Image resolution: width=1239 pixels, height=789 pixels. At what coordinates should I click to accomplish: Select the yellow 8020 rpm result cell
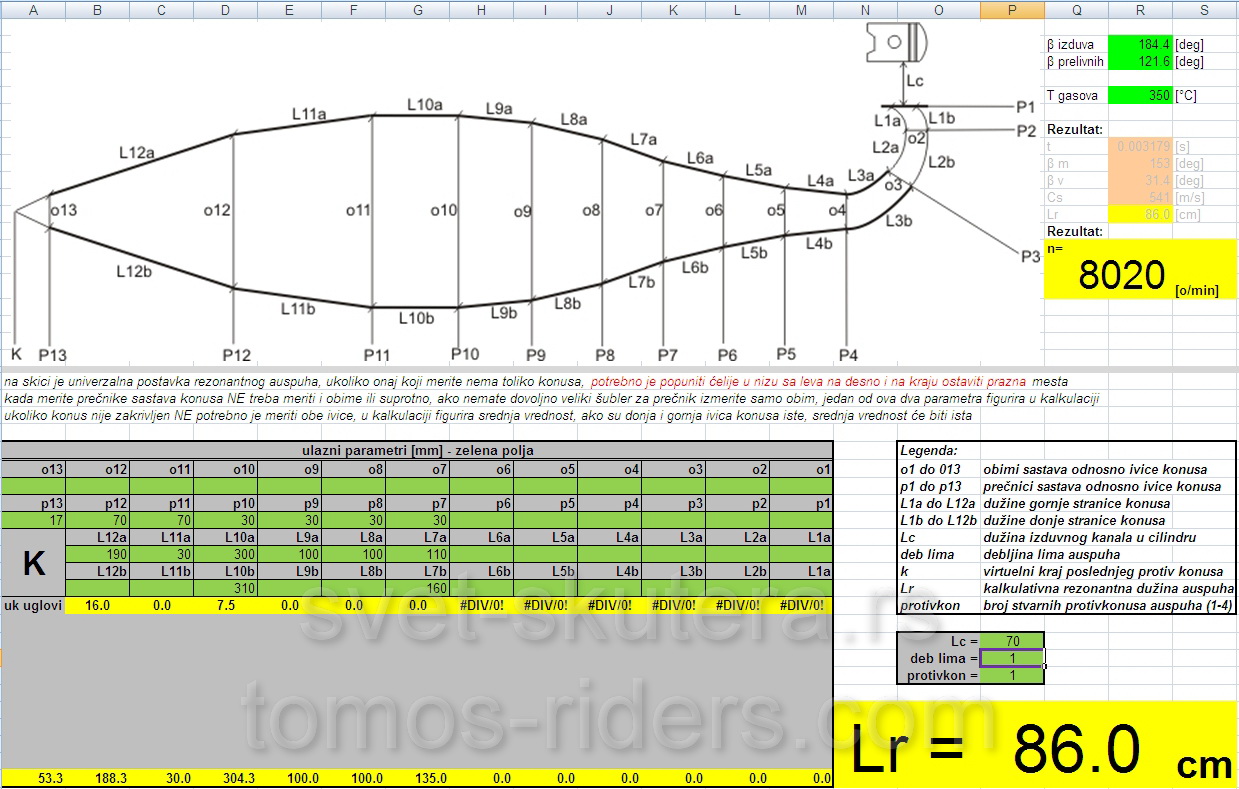[1140, 274]
